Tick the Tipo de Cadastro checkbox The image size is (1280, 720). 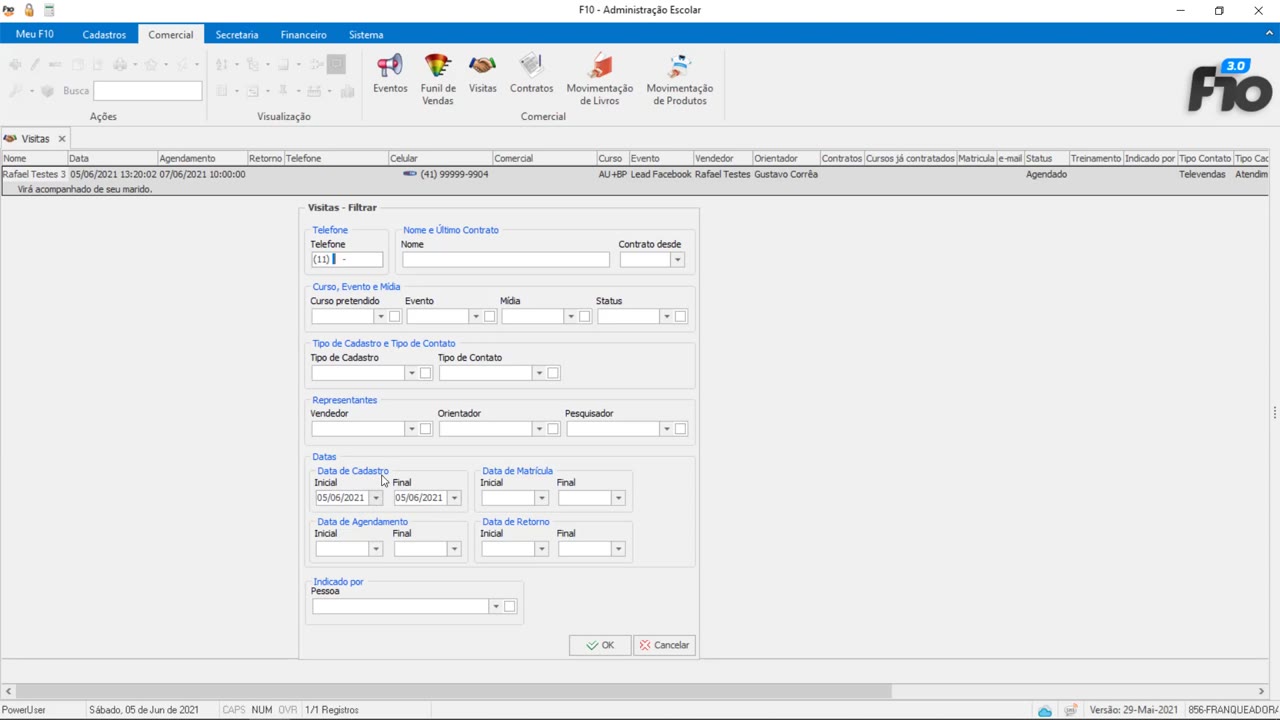tap(426, 373)
